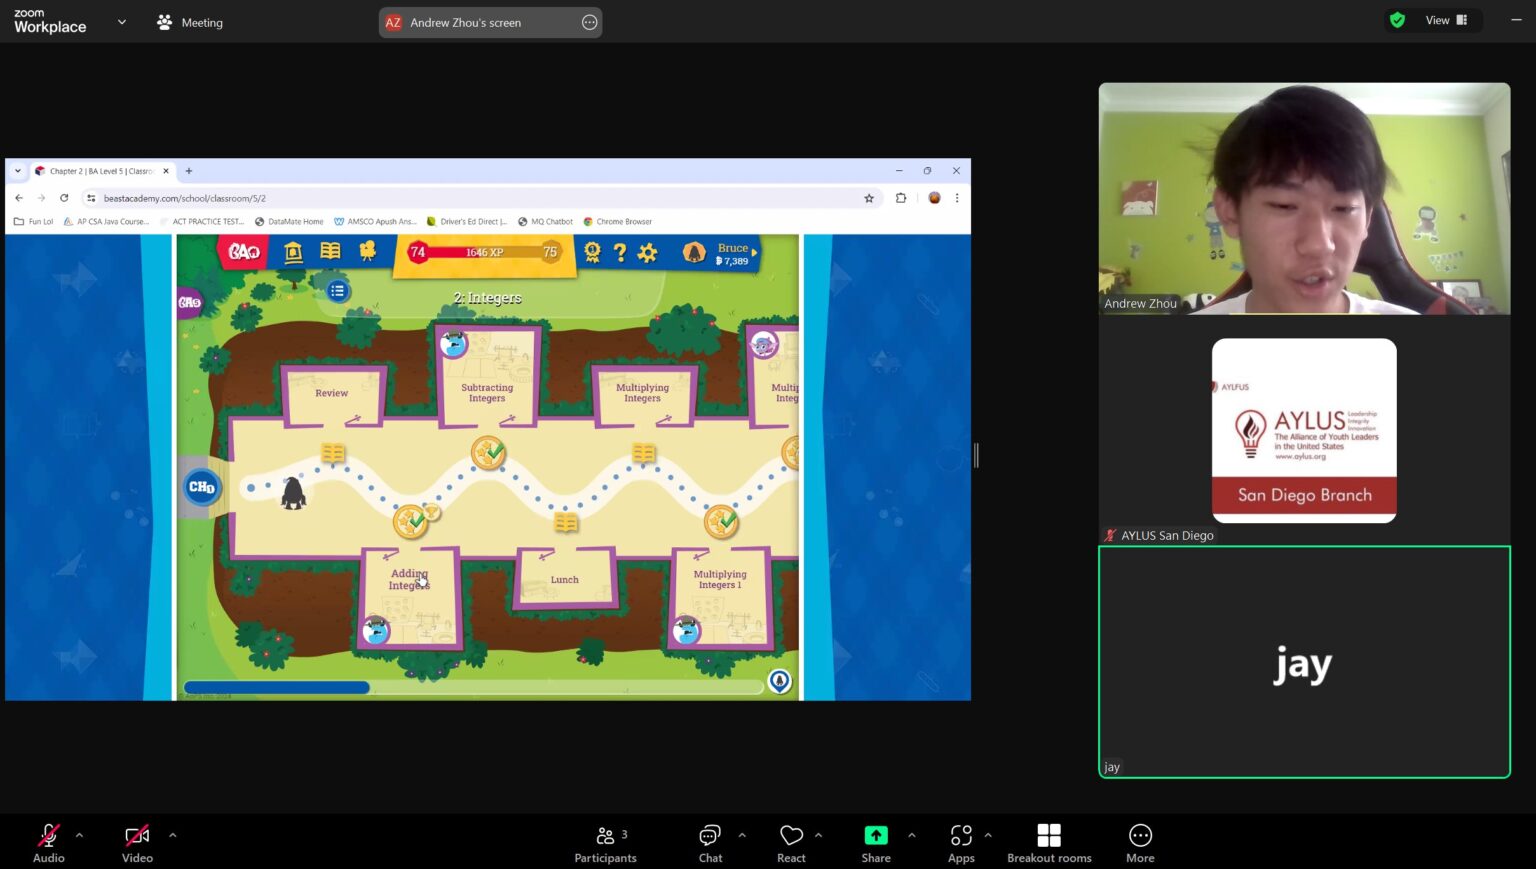This screenshot has height=869, width=1536.
Task: Open the Beast Academy BA home logo
Action: pos(244,252)
